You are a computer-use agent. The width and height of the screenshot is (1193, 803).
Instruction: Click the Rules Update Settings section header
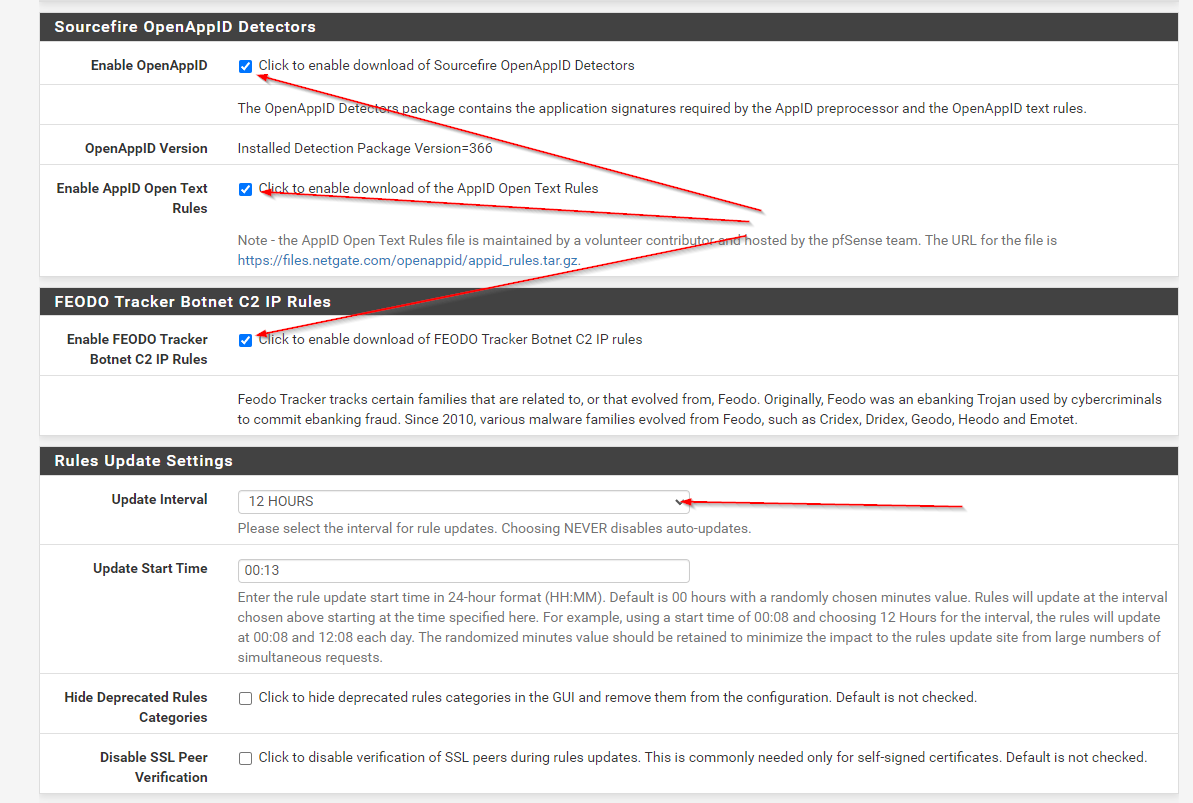click(143, 461)
